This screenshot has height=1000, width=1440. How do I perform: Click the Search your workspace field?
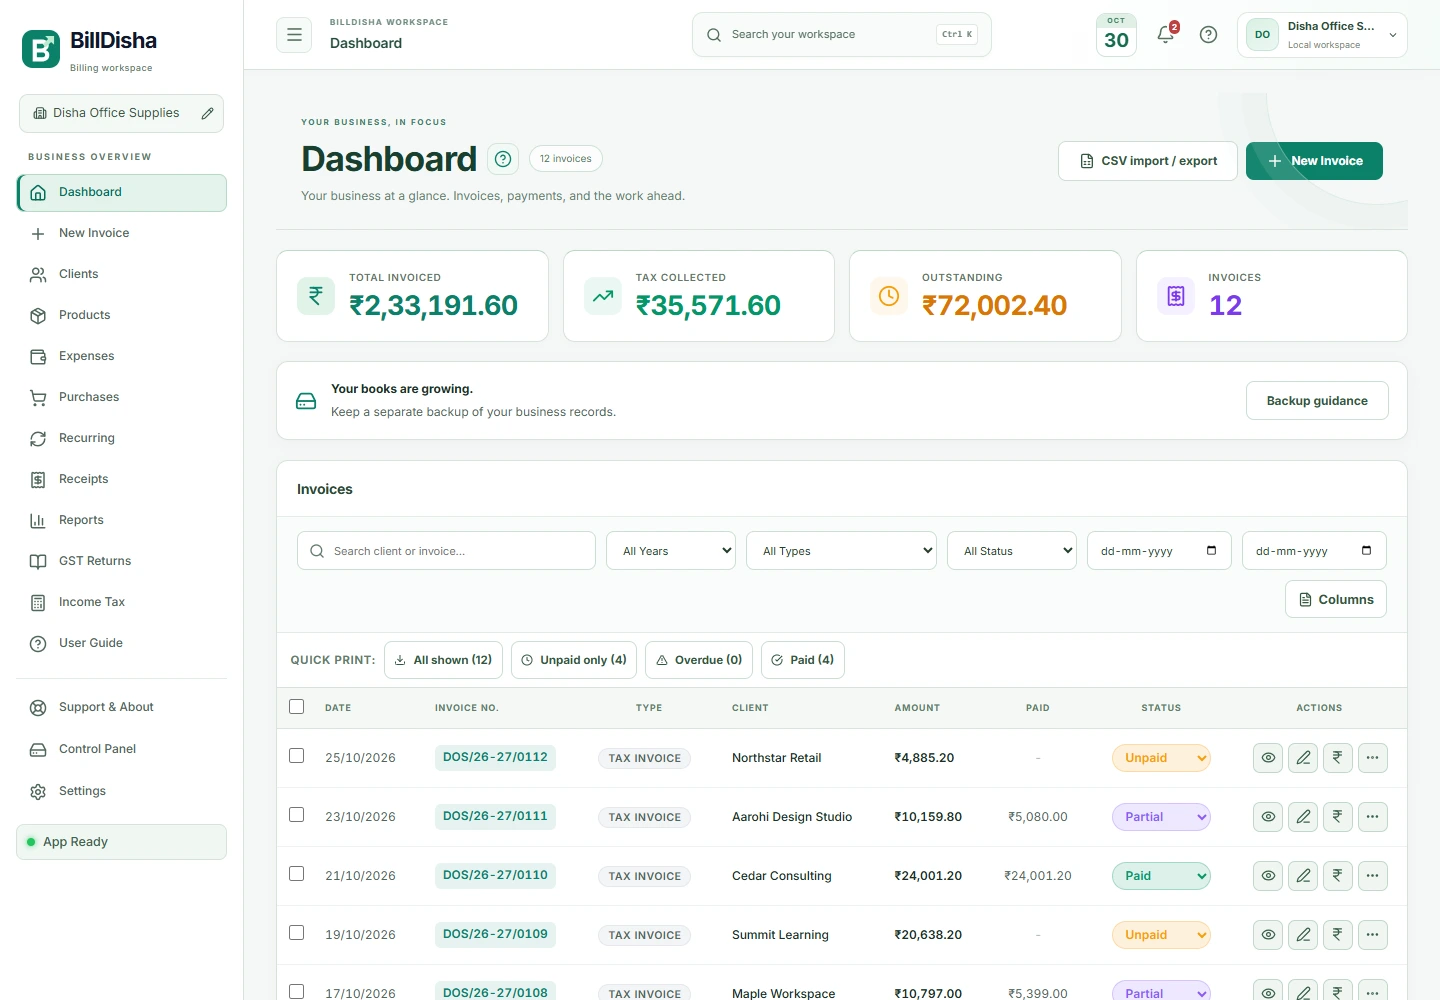(x=841, y=35)
